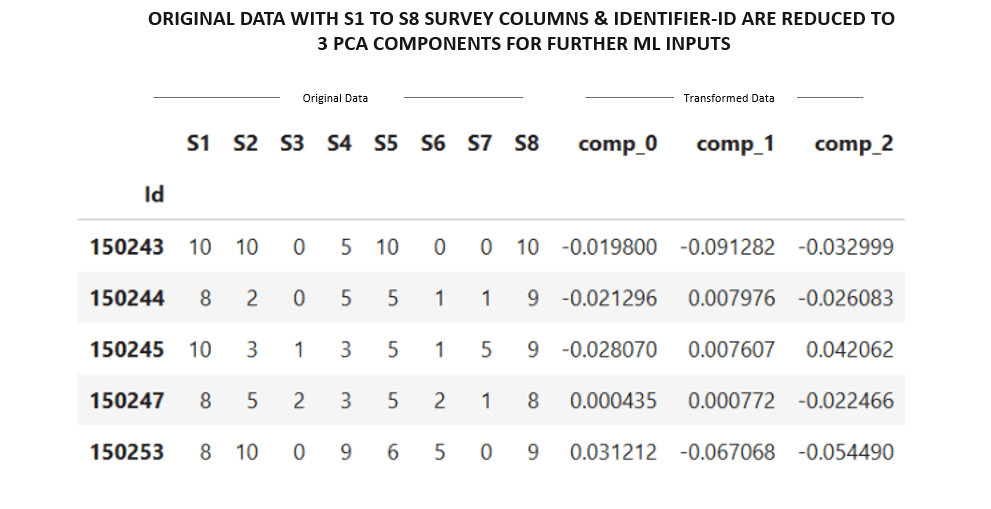Click comp_0 value 0.000435
This screenshot has width=991, height=509.
[x=613, y=401]
